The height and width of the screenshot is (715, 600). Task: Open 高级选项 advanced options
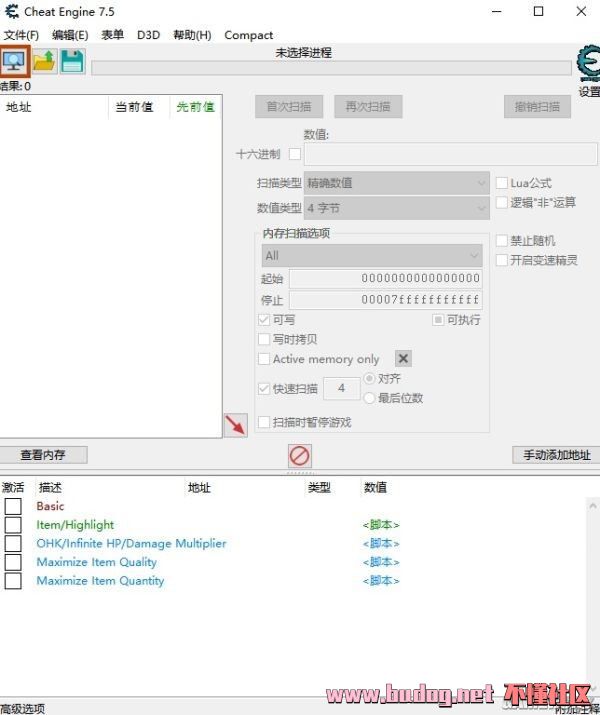23,709
